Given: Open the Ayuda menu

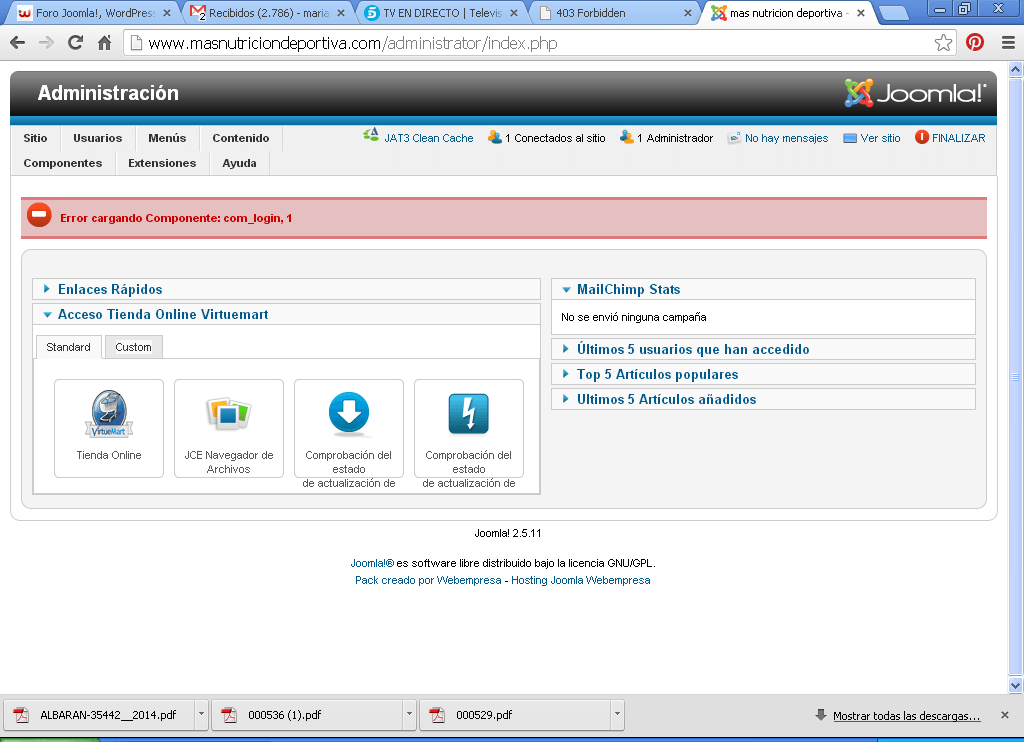Looking at the screenshot, I should tap(239, 163).
